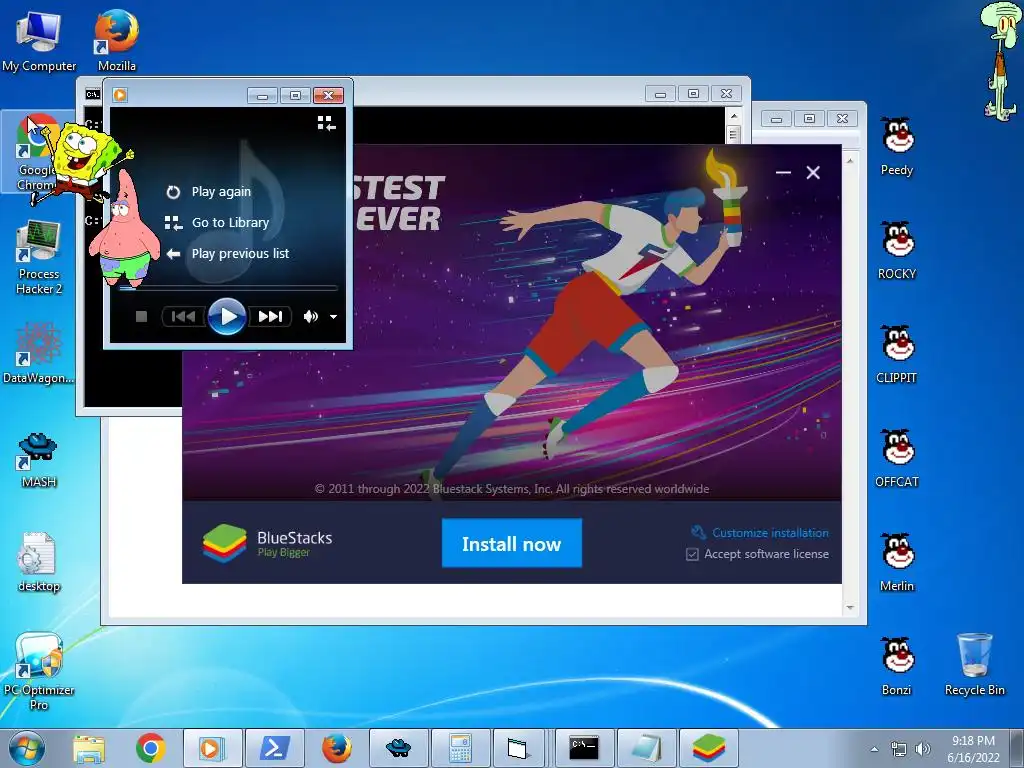
Task: Open Calculator taskbar button
Action: (460, 748)
